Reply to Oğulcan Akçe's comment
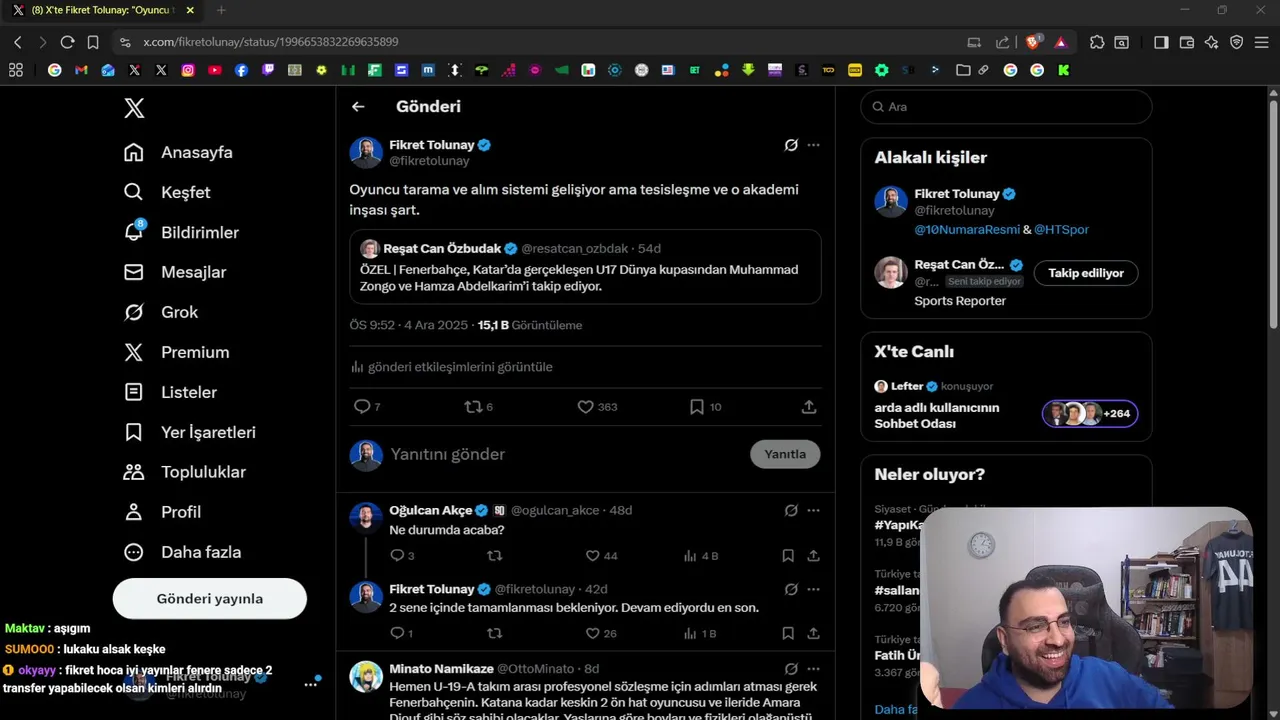Image resolution: width=1280 pixels, height=720 pixels. point(396,556)
